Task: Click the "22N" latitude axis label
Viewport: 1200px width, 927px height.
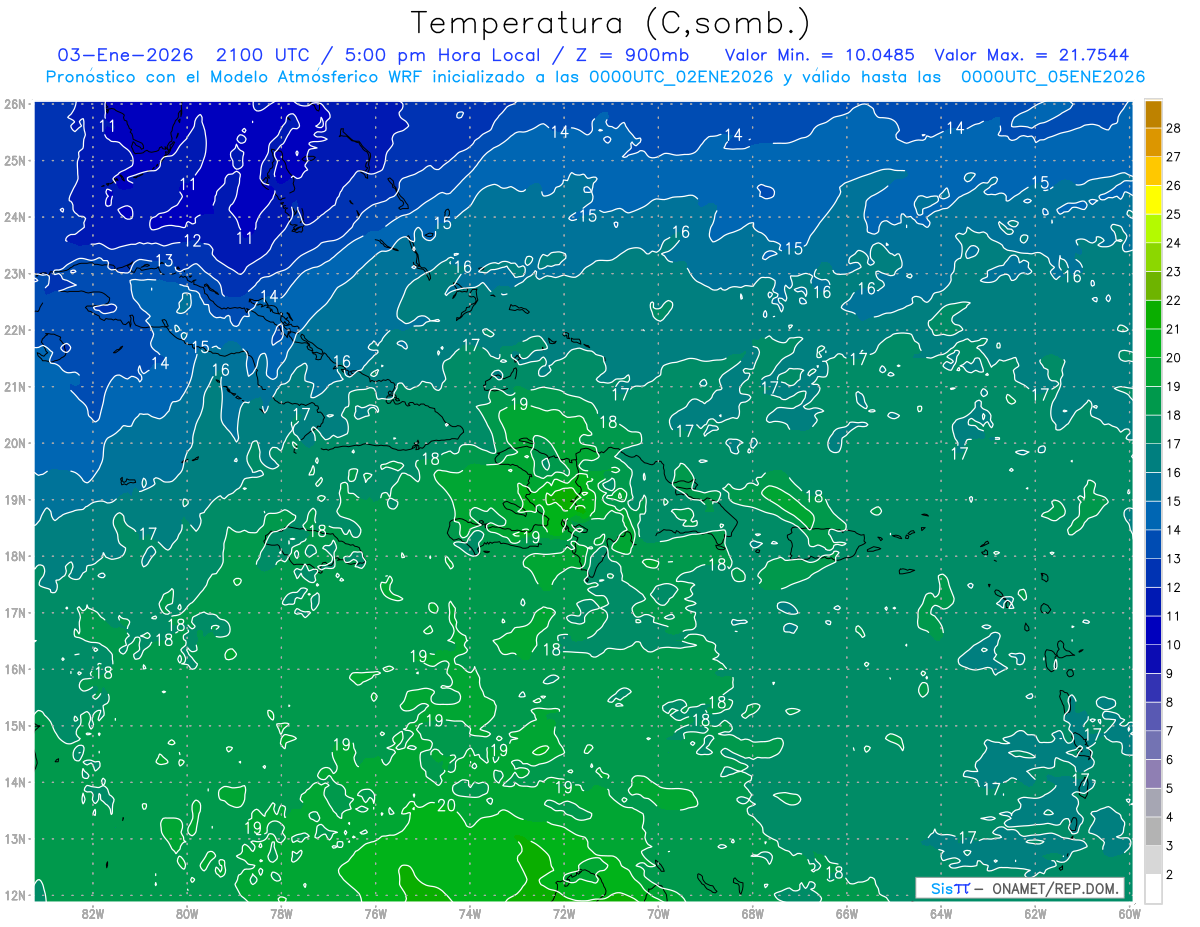Action: [15, 330]
